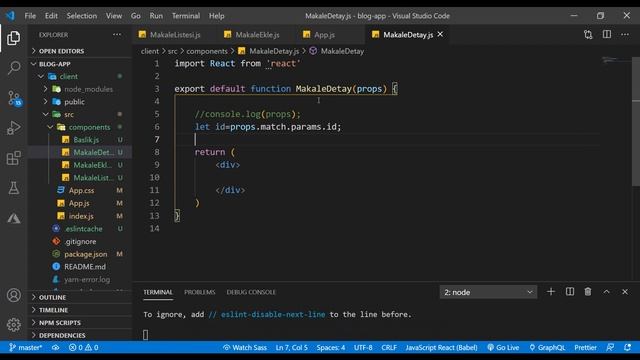Open the Azure triangle icon in activity bar
Viewport: 640px width, 360px height.
(13, 218)
